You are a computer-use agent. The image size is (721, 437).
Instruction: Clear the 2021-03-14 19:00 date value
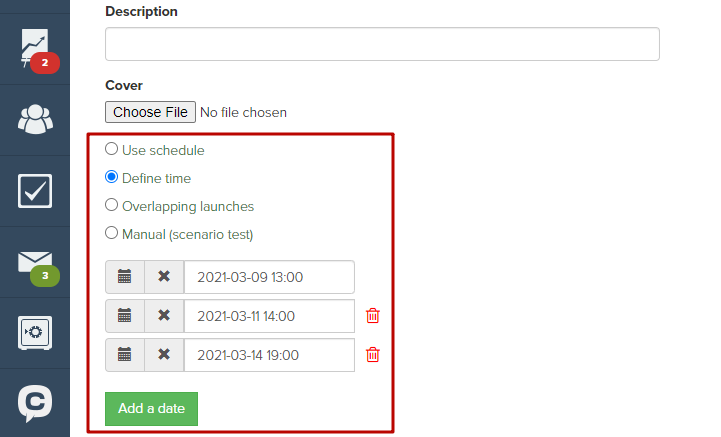click(x=164, y=355)
